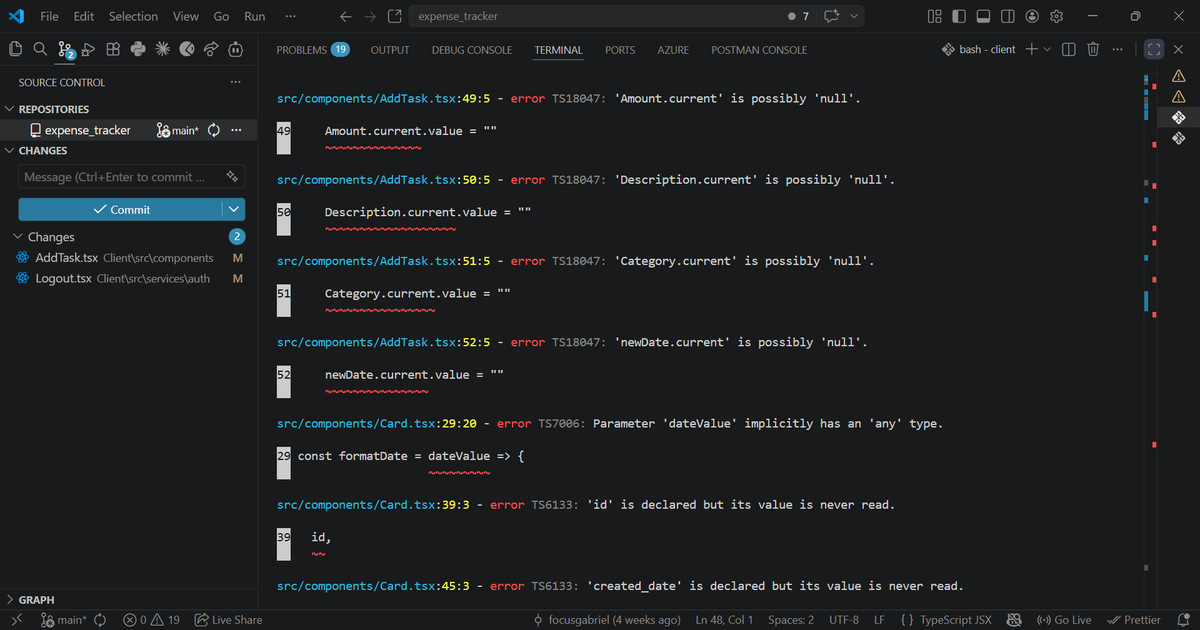Click Go Live in status bar
Viewport: 1200px width, 630px height.
click(x=1064, y=620)
